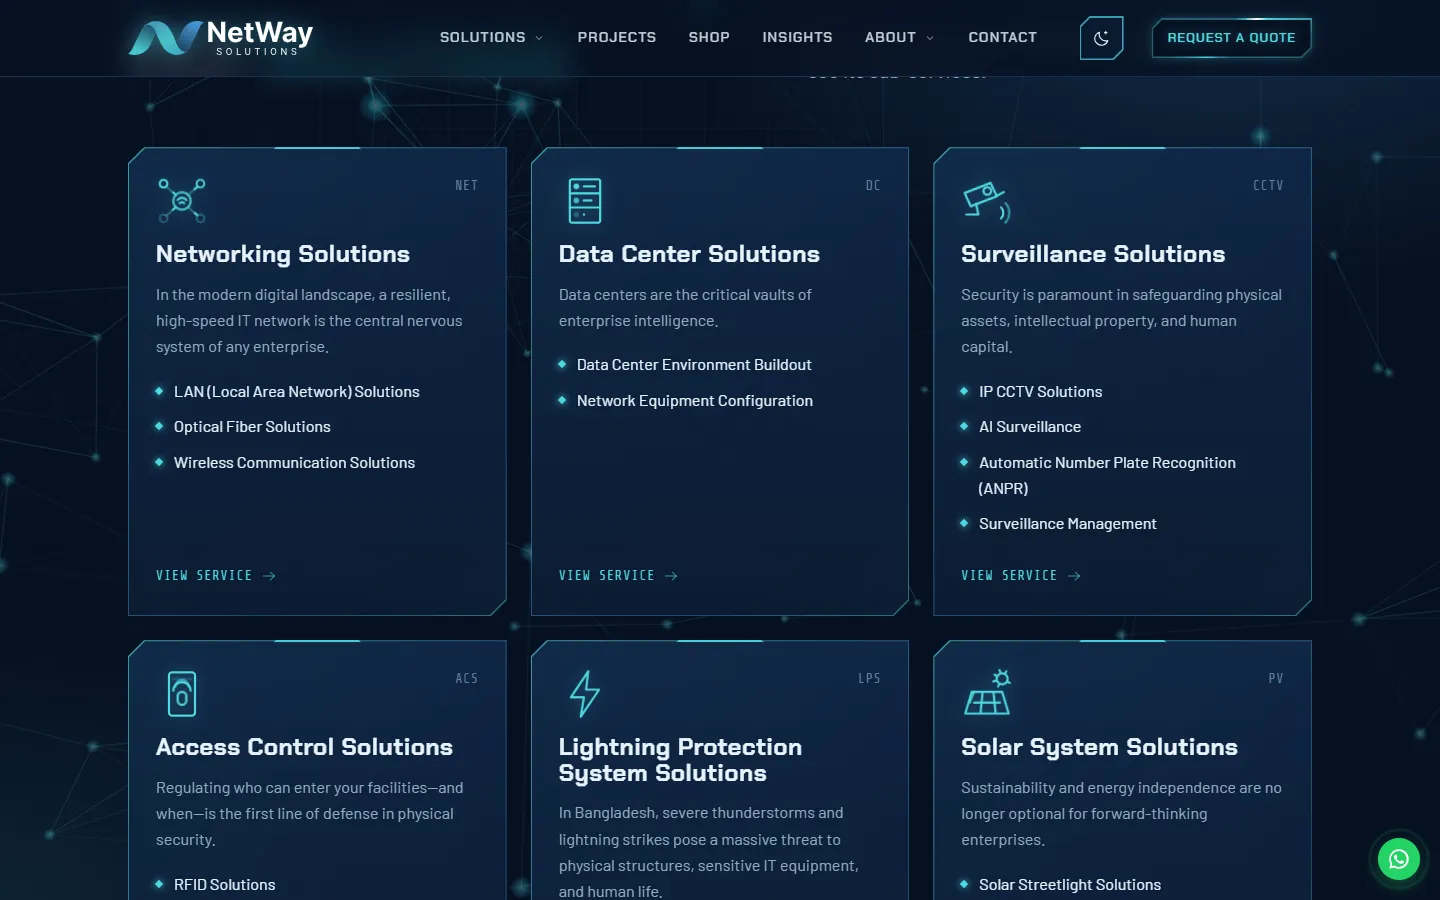
Task: Select Data Center Environment Buildout item
Action: click(694, 365)
